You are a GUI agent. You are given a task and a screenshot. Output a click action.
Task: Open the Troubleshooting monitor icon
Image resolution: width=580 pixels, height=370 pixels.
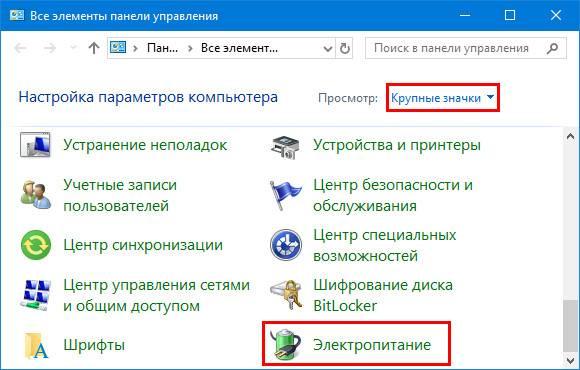coord(35,145)
